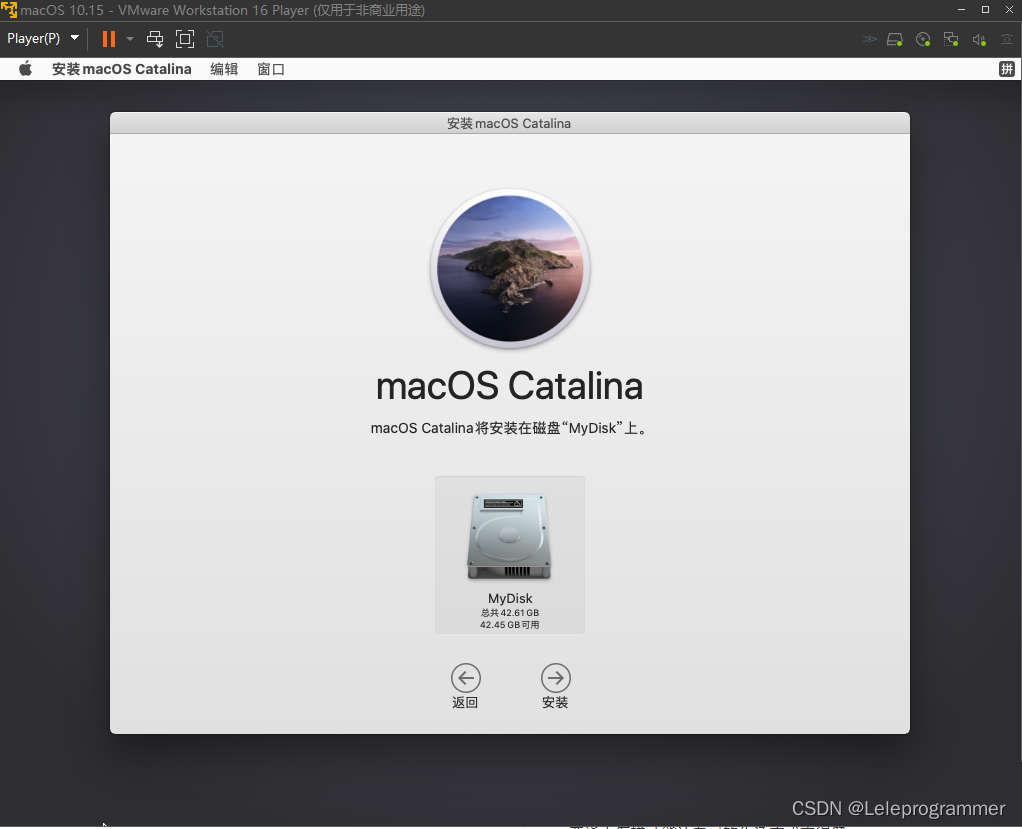Click the sound card device status icon
This screenshot has width=1022, height=829.
tap(979, 40)
